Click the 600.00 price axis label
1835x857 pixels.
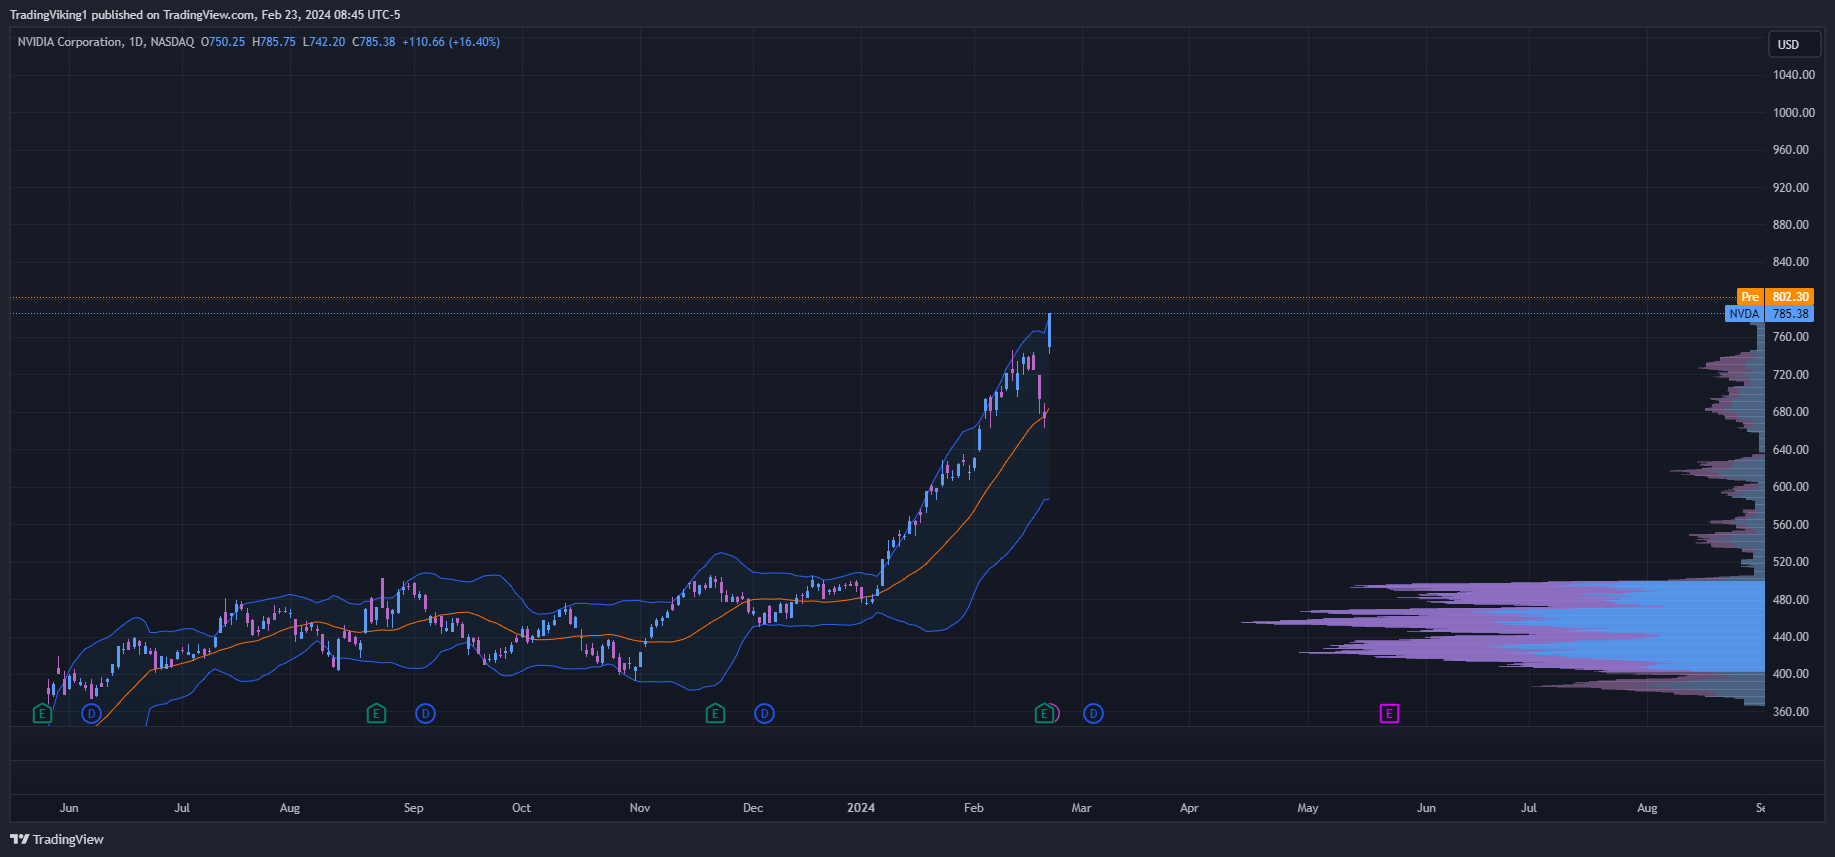pyautogui.click(x=1791, y=487)
